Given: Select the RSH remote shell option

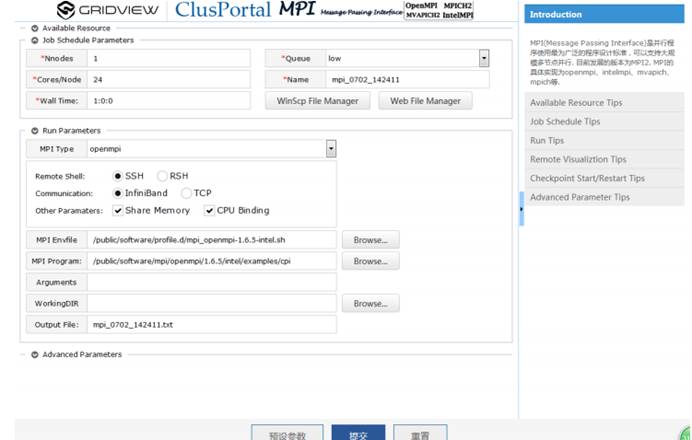Looking at the screenshot, I should point(162,176).
